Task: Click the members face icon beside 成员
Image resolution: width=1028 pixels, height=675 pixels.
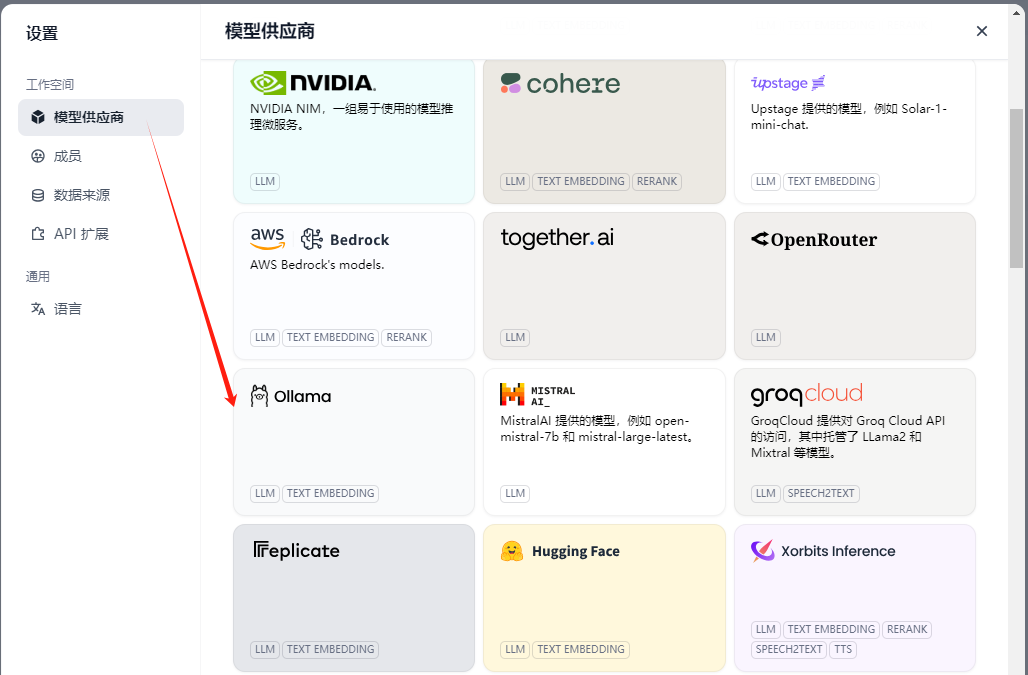Action: pyautogui.click(x=38, y=156)
